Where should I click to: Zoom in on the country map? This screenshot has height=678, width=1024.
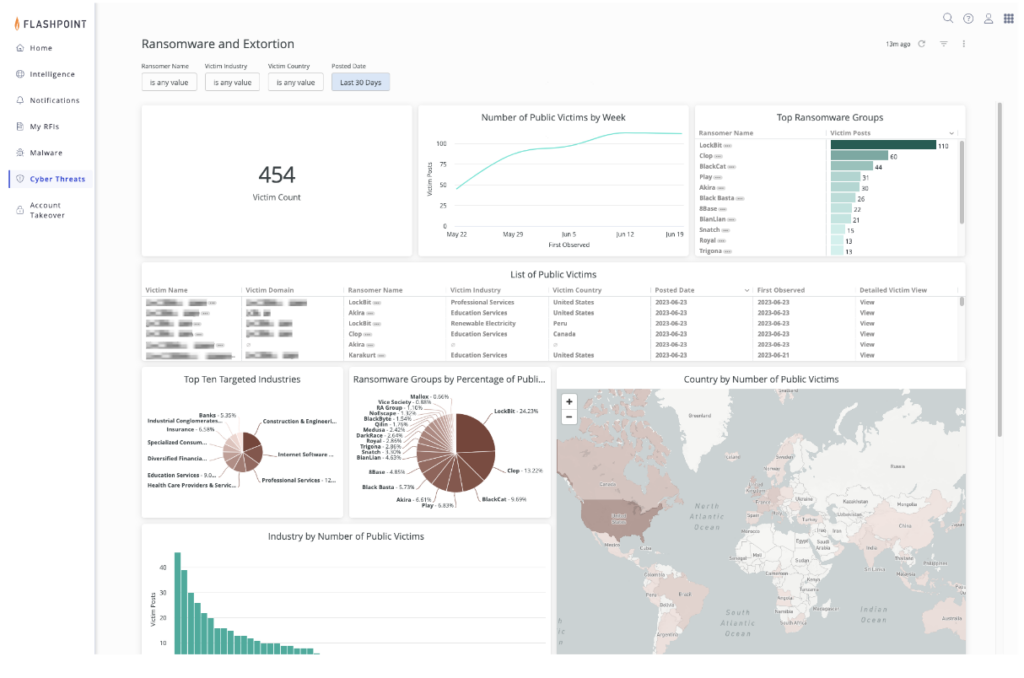tap(569, 402)
